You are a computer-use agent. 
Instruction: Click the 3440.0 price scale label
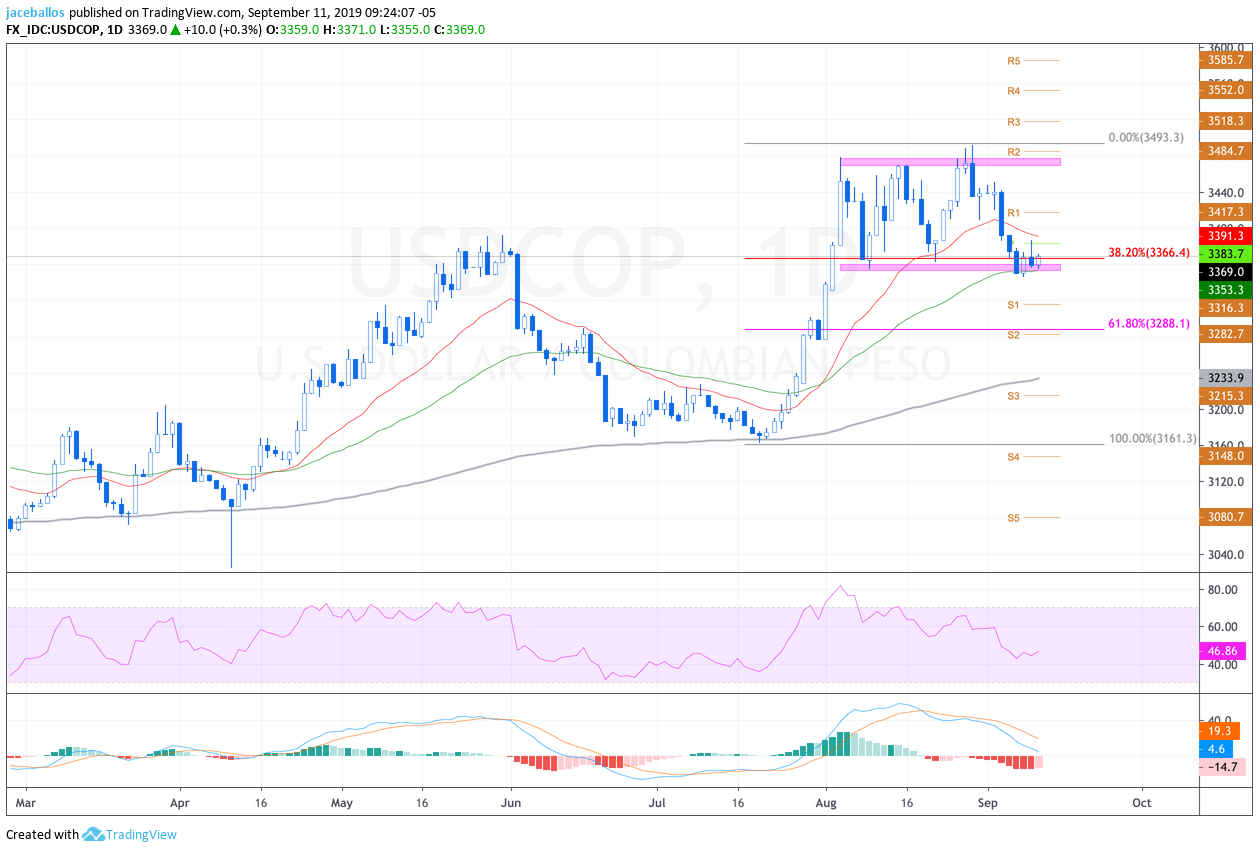pos(1226,192)
